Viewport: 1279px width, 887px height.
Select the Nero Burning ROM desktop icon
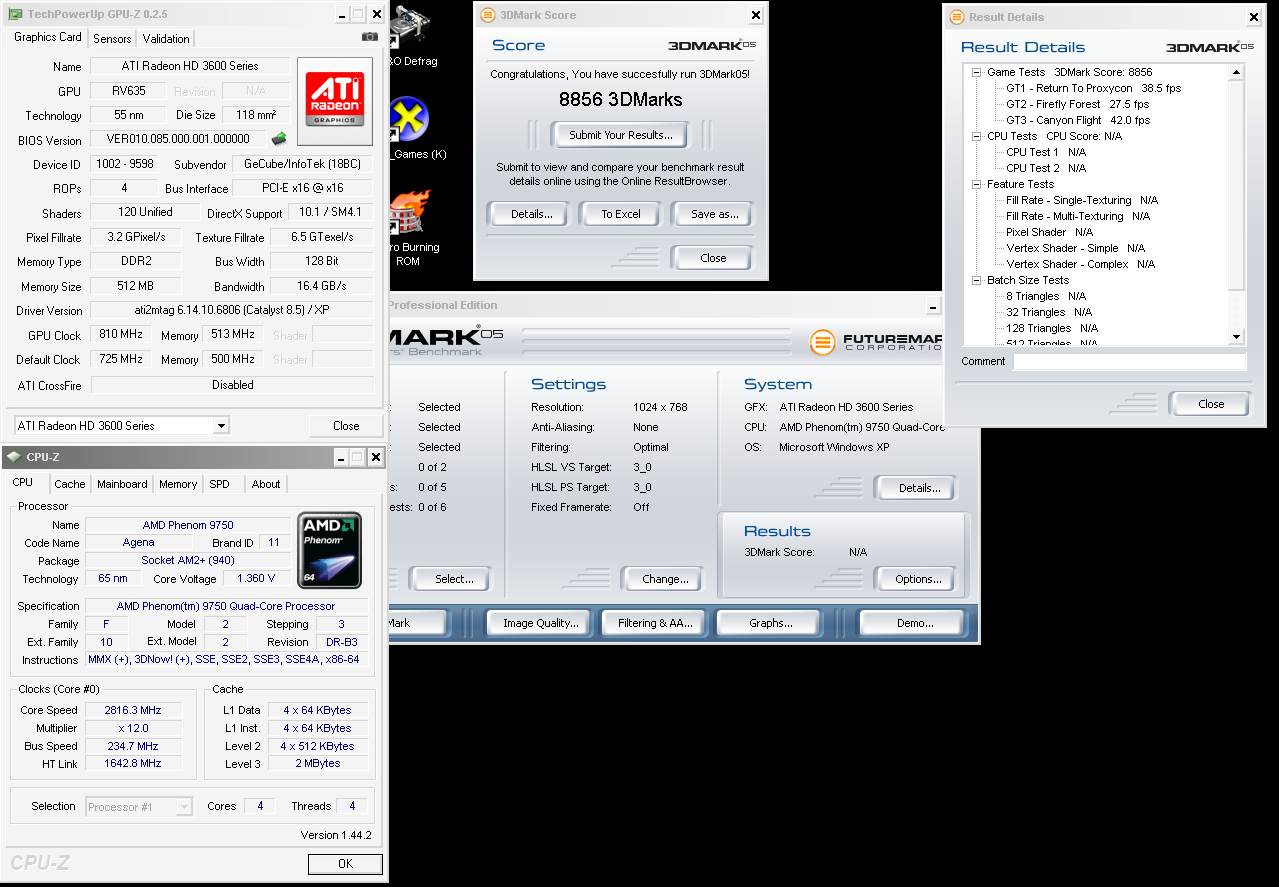(x=412, y=228)
